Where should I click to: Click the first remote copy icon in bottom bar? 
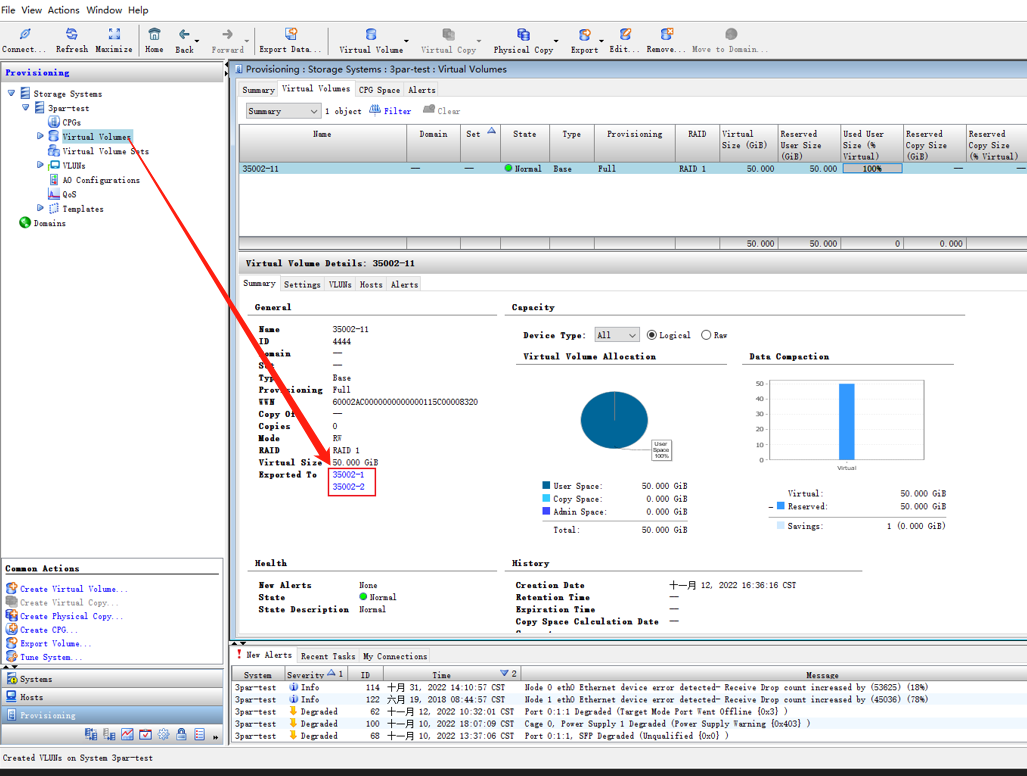[x=90, y=734]
